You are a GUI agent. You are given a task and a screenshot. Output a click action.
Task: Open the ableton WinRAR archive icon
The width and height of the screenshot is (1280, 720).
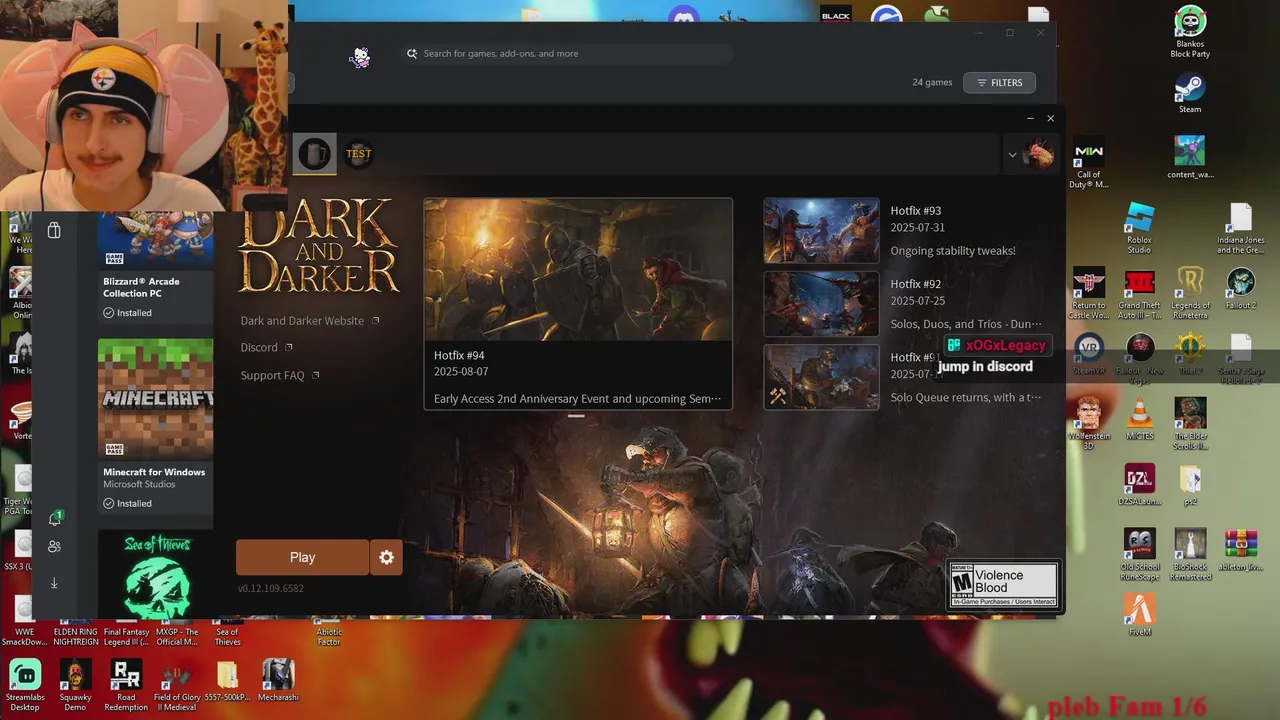[1240, 549]
